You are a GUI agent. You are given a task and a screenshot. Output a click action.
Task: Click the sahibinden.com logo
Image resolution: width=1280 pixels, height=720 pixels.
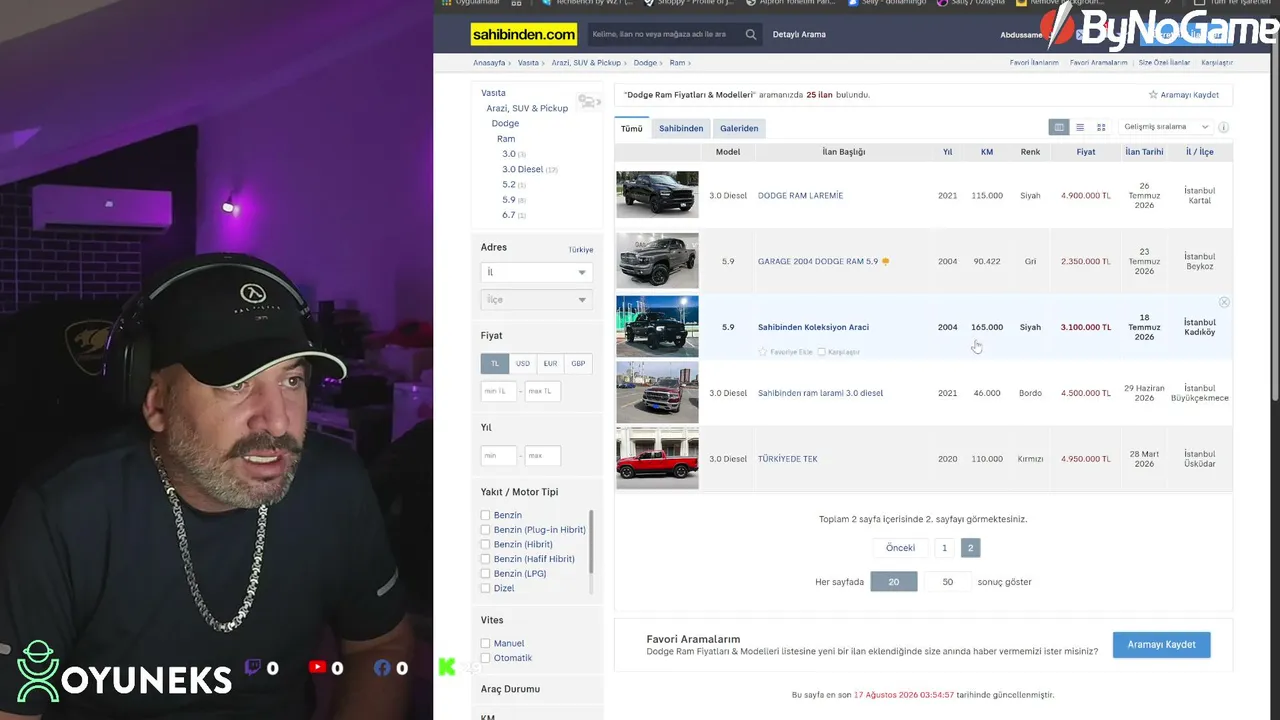(524, 35)
